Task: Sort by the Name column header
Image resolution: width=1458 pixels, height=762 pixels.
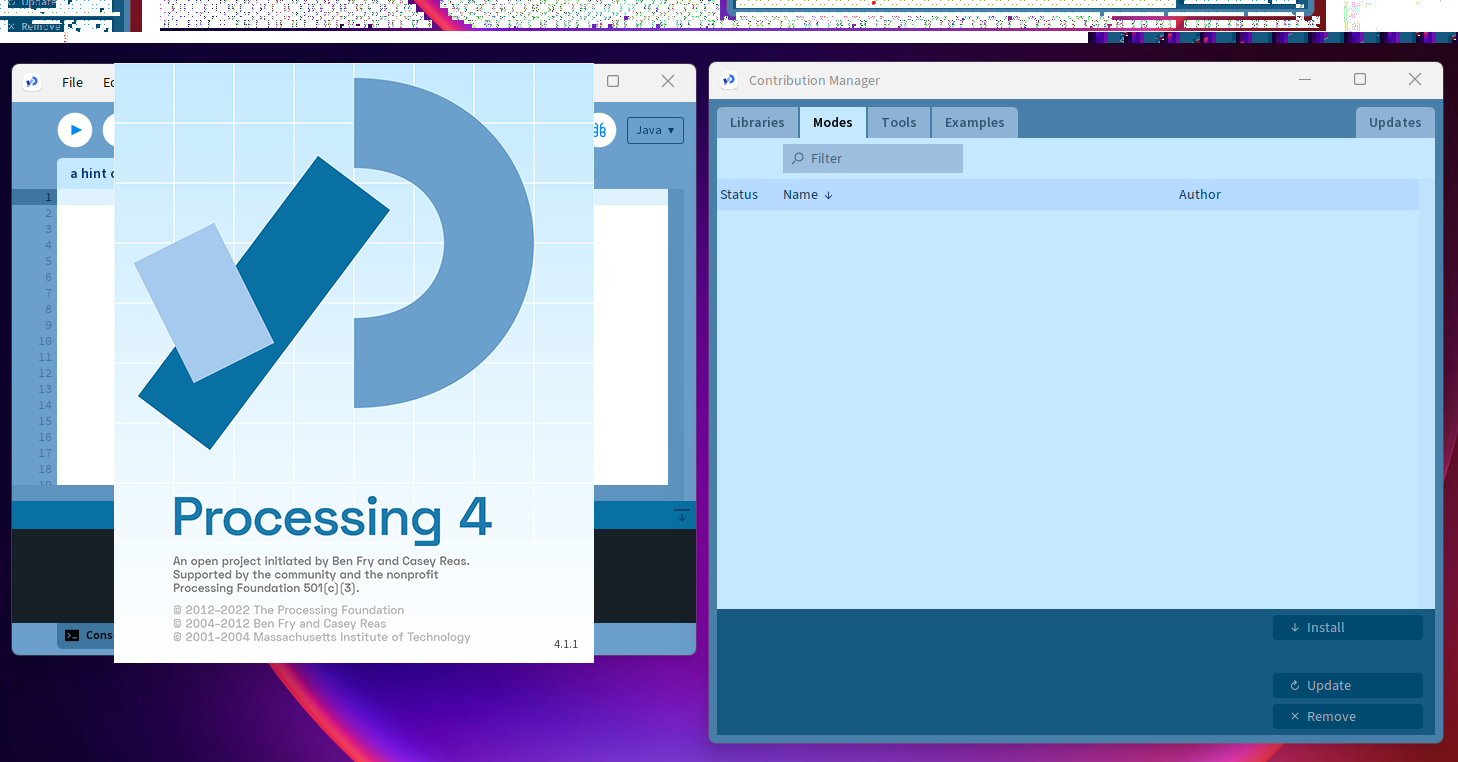Action: tap(808, 194)
